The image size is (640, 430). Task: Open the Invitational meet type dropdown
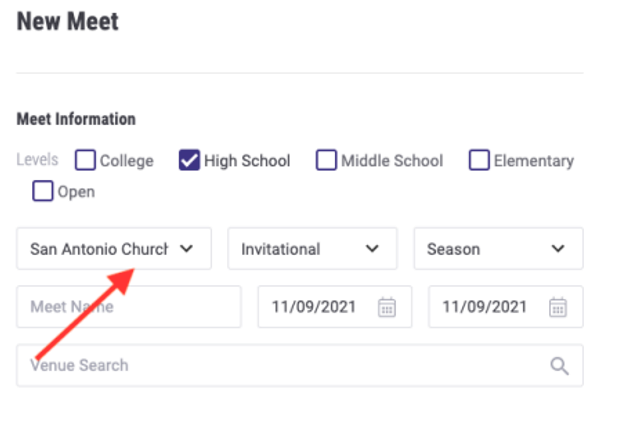(300, 249)
